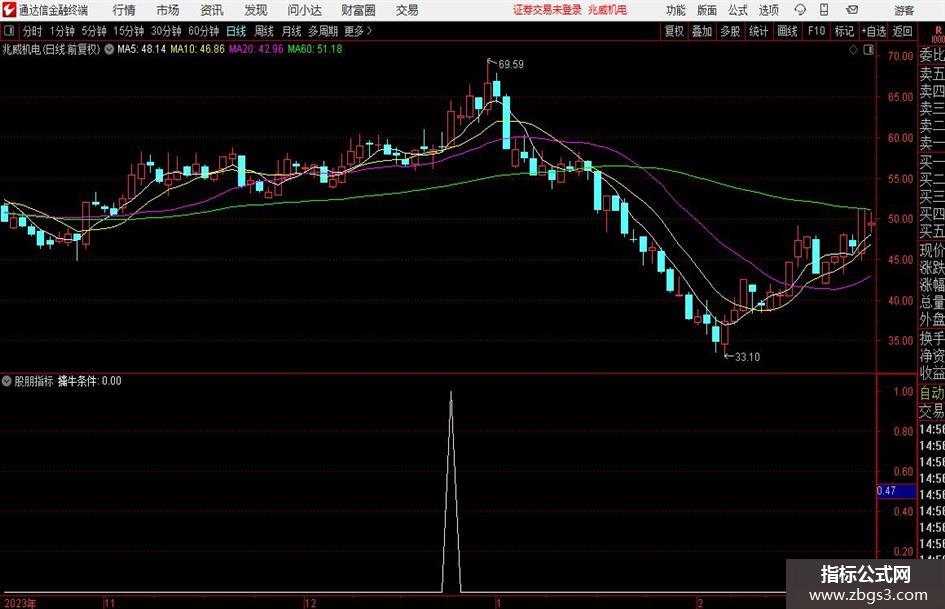This screenshot has width=945, height=609.
Task: Click the 69.59 high price marker
Action: coord(511,65)
